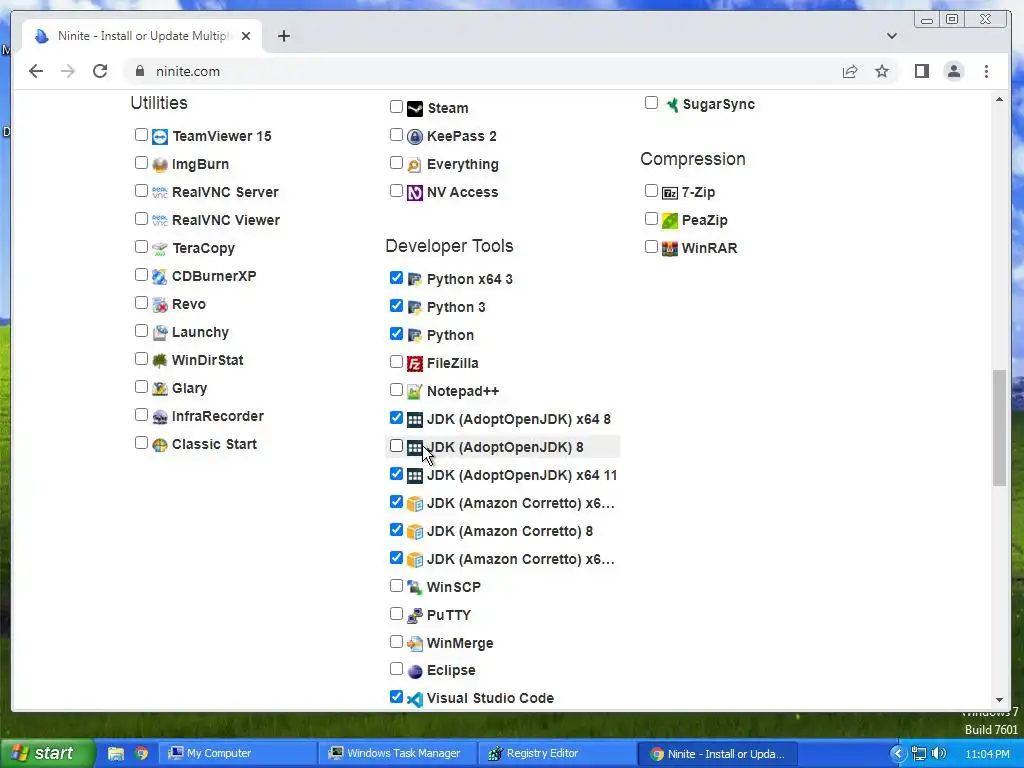Image resolution: width=1024 pixels, height=768 pixels.
Task: Switch to Registry Editor taskbar item
Action: tap(556, 754)
